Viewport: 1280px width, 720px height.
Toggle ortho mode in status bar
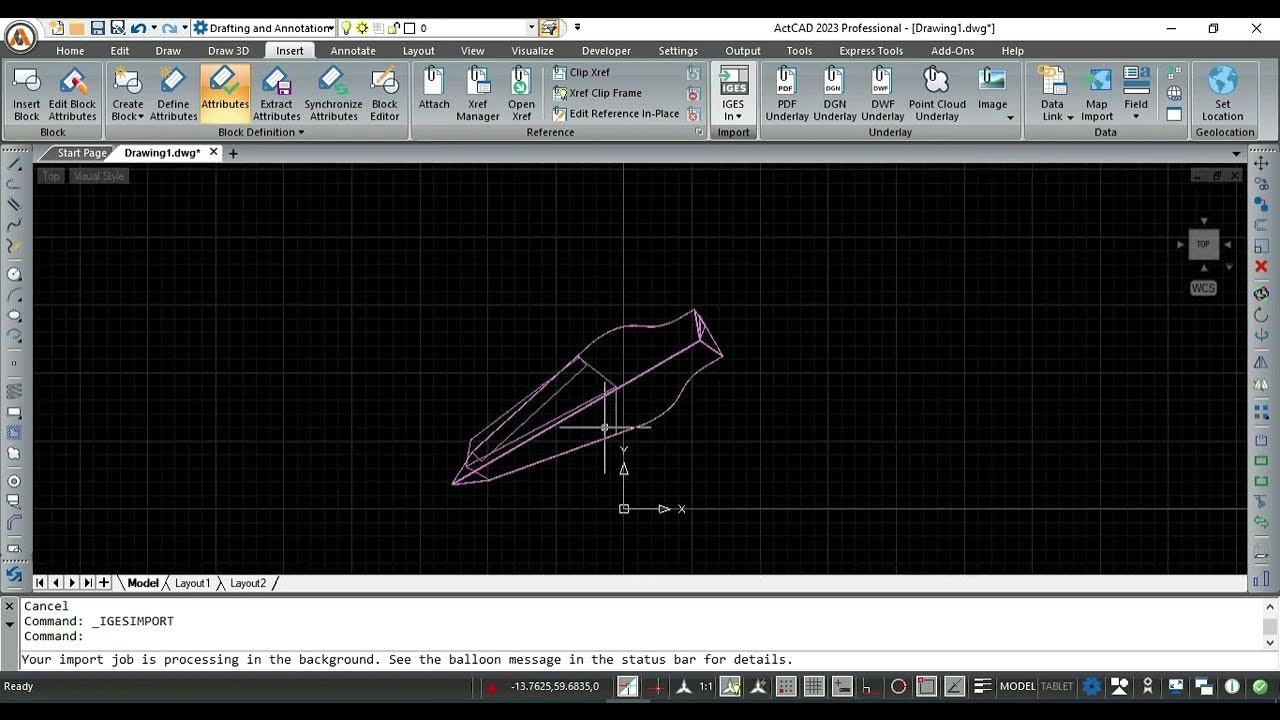pyautogui.click(x=870, y=686)
